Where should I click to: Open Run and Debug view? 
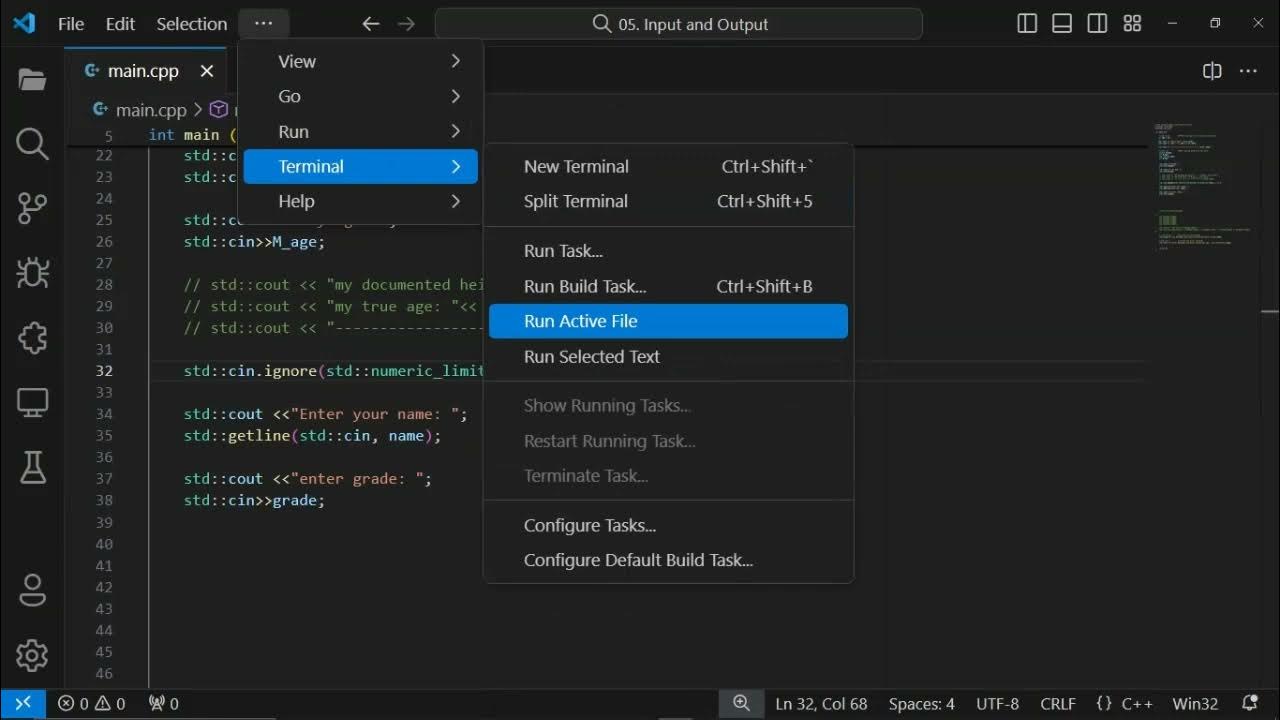32,272
